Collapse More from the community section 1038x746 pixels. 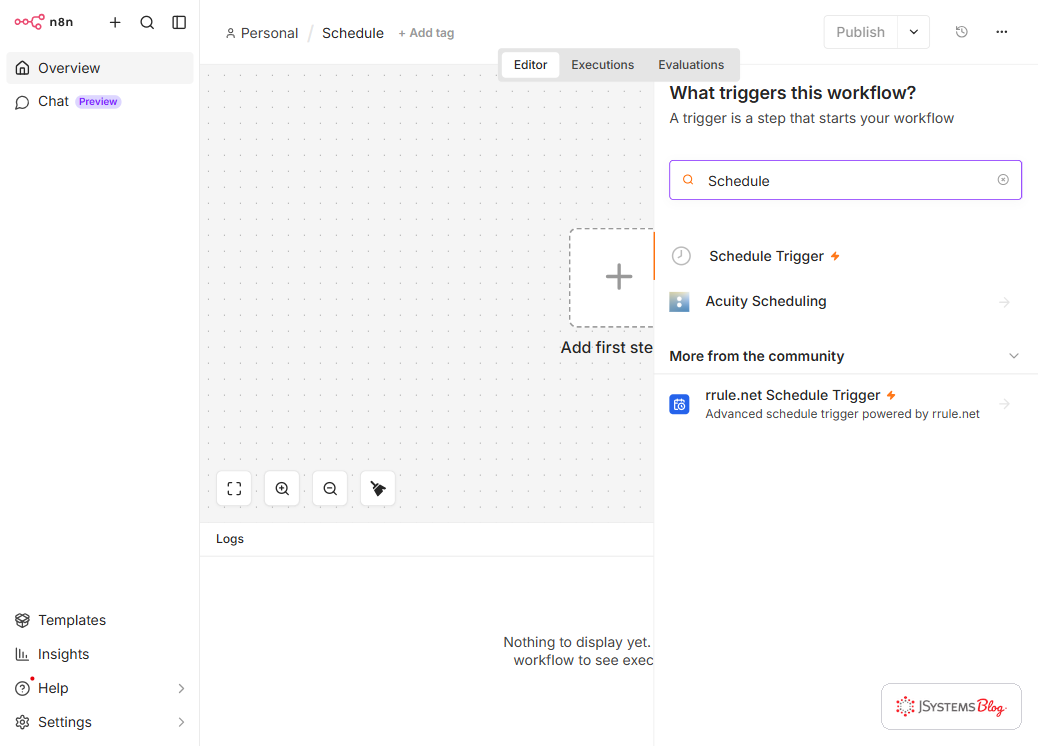pos(1014,356)
